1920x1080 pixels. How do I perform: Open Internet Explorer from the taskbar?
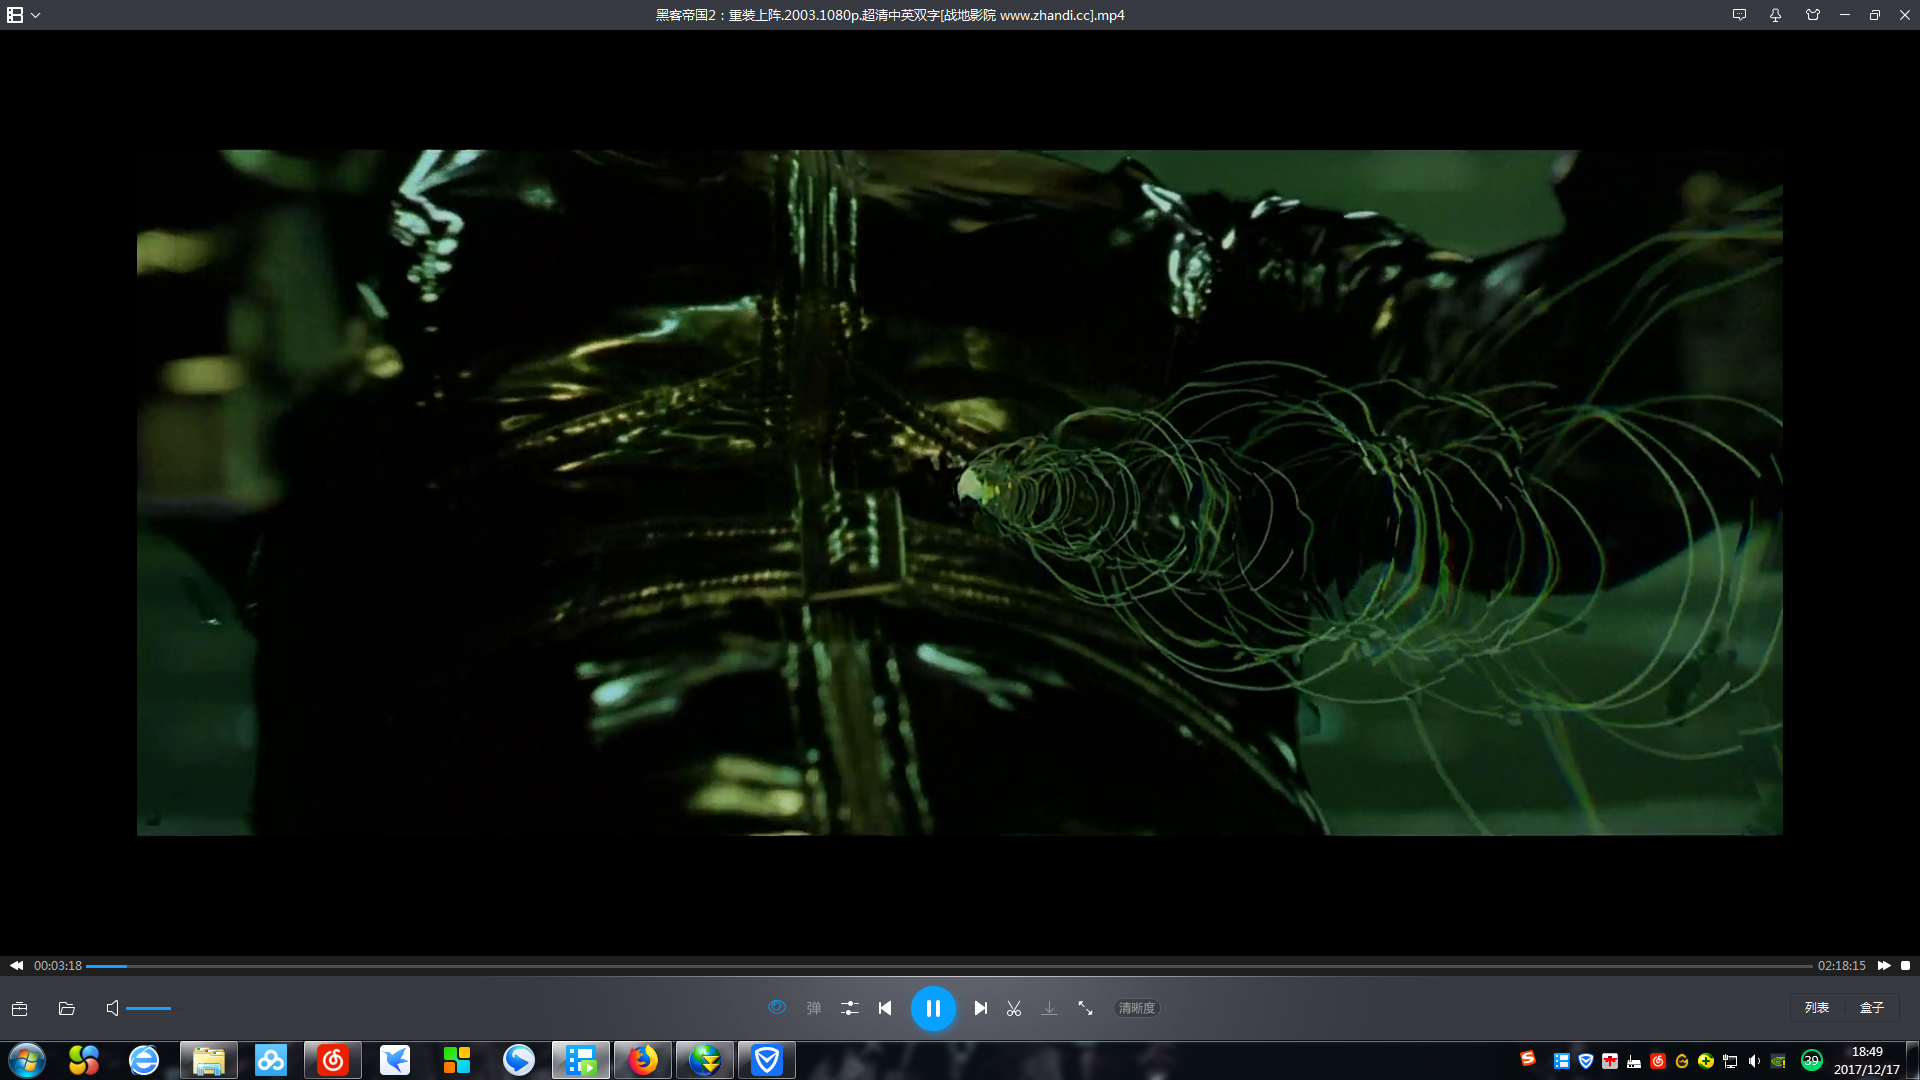[144, 1060]
